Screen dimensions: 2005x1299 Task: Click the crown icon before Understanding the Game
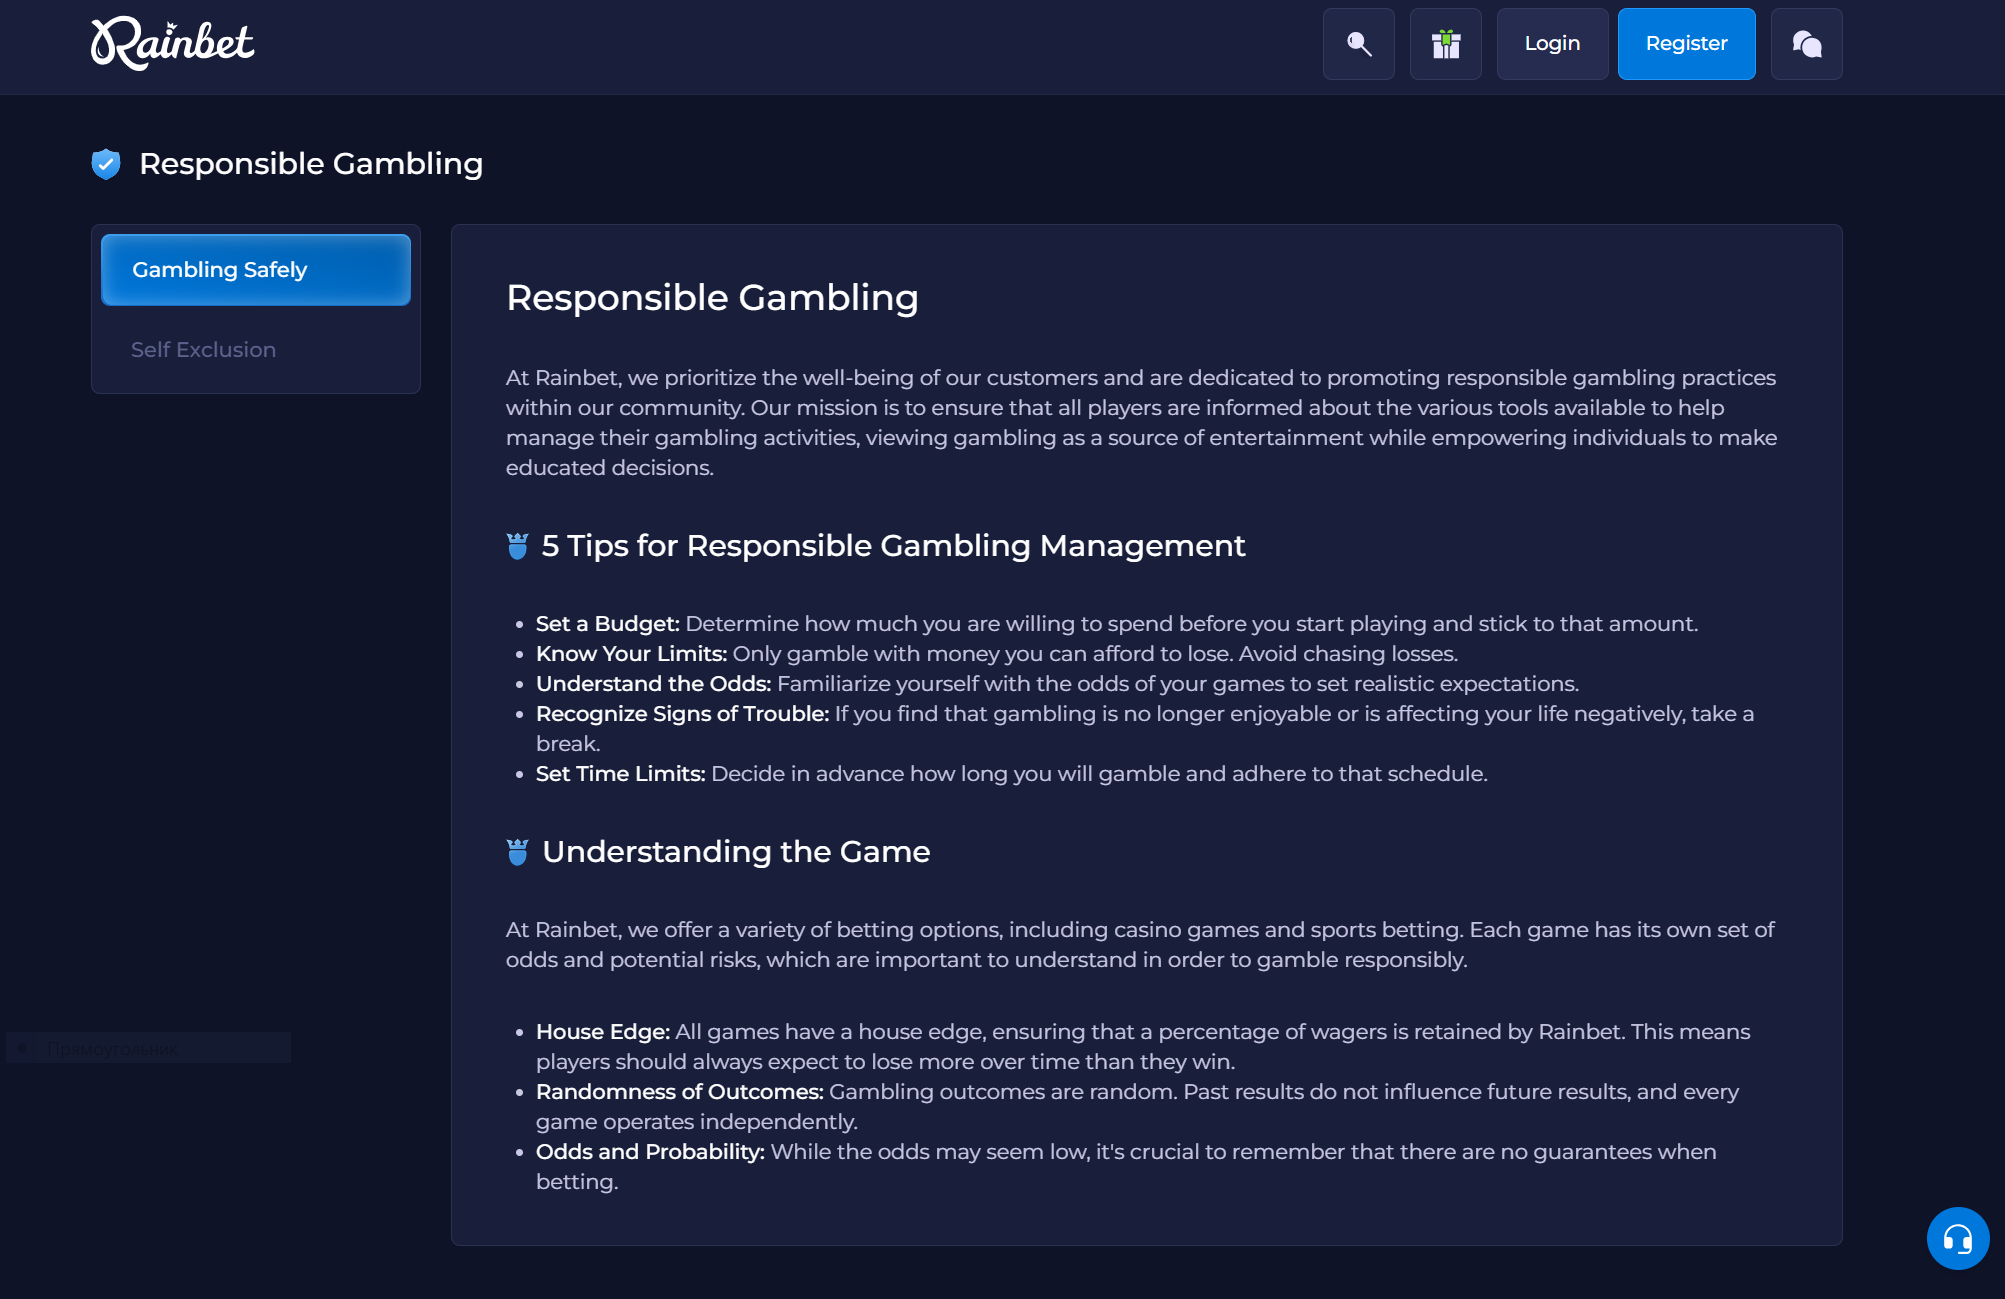pos(518,853)
